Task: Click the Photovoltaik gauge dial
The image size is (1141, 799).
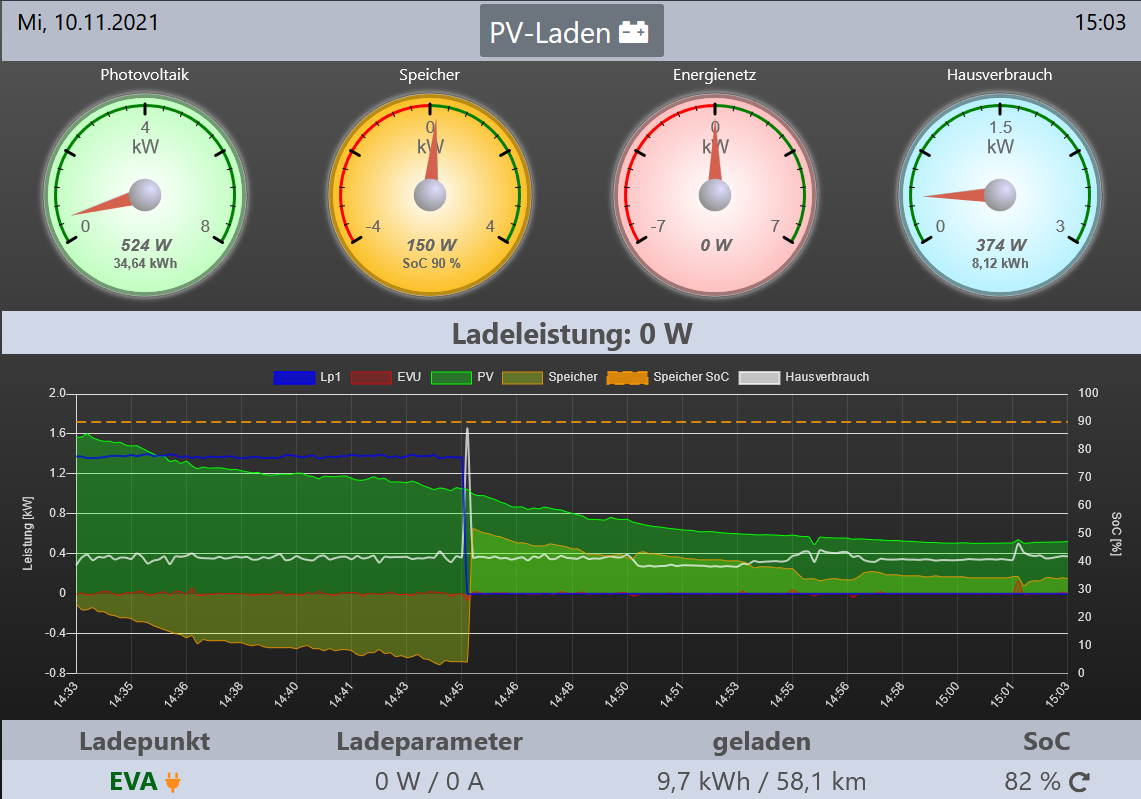Action: [x=145, y=194]
